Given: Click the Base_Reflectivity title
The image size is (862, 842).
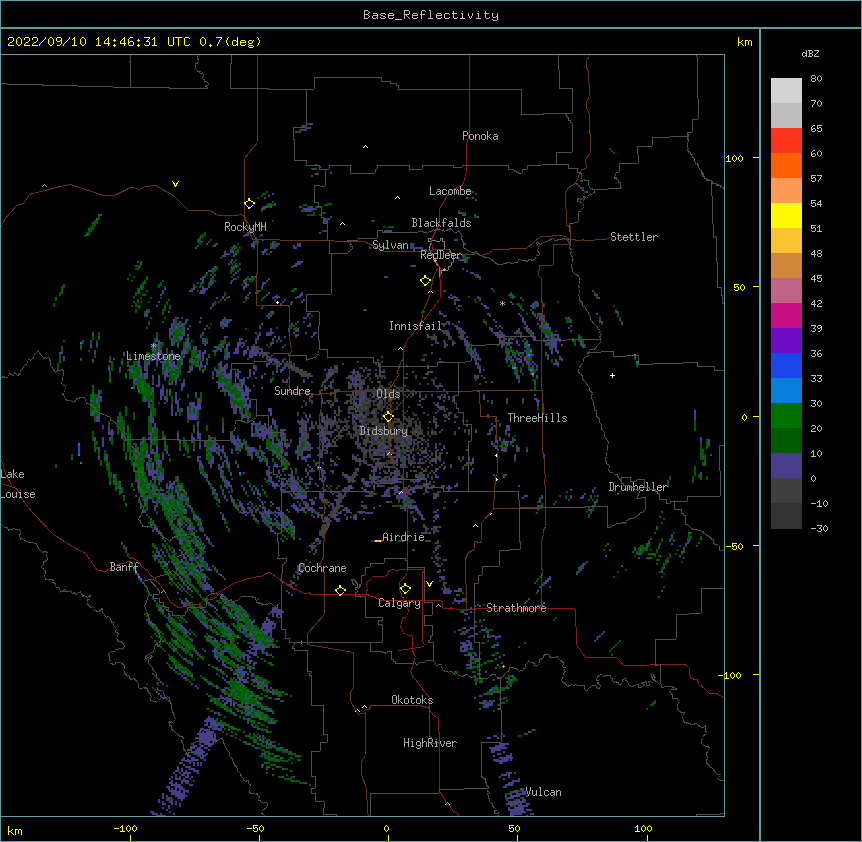Looking at the screenshot, I should pyautogui.click(x=431, y=15).
